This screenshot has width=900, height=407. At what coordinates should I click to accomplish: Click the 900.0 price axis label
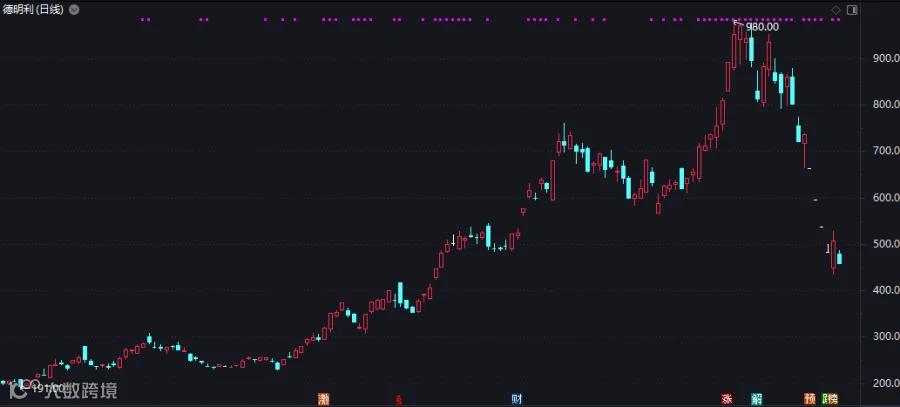point(884,58)
